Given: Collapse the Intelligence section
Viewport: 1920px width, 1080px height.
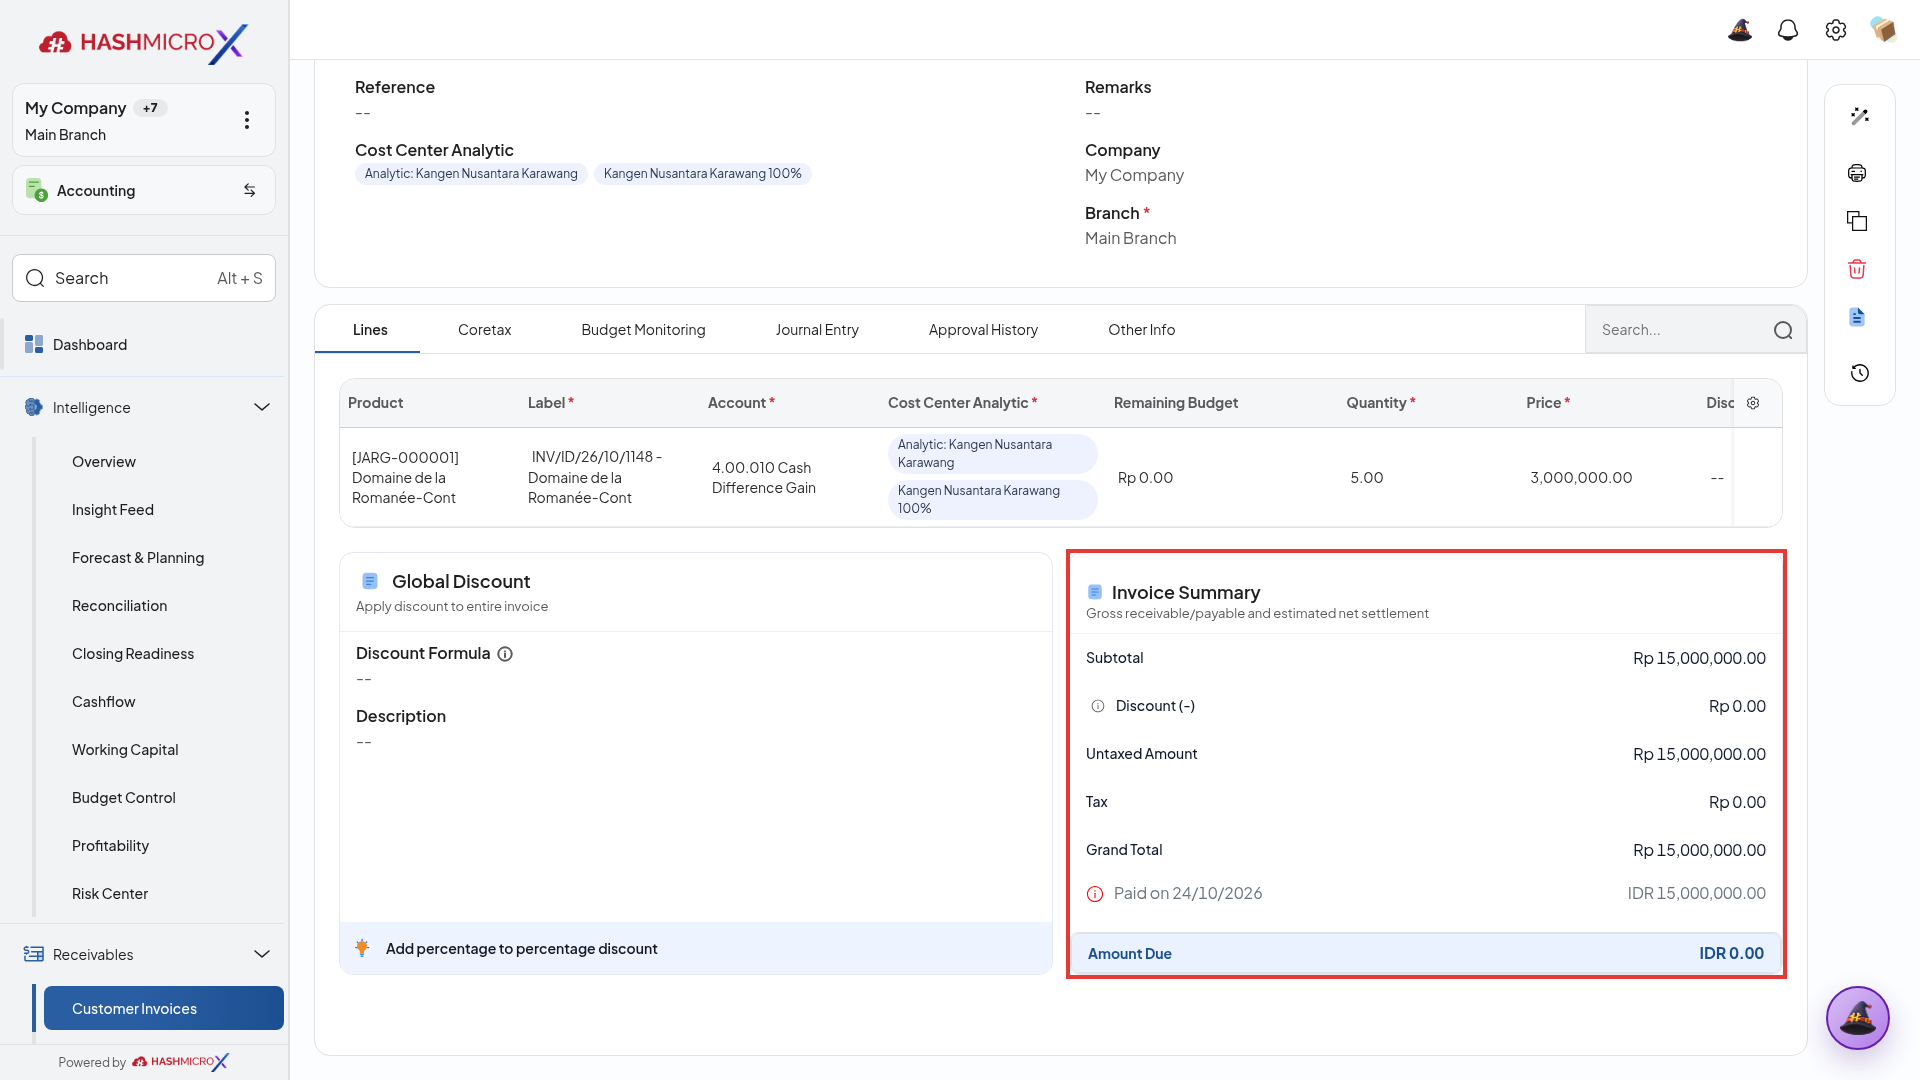Looking at the screenshot, I should (x=262, y=407).
